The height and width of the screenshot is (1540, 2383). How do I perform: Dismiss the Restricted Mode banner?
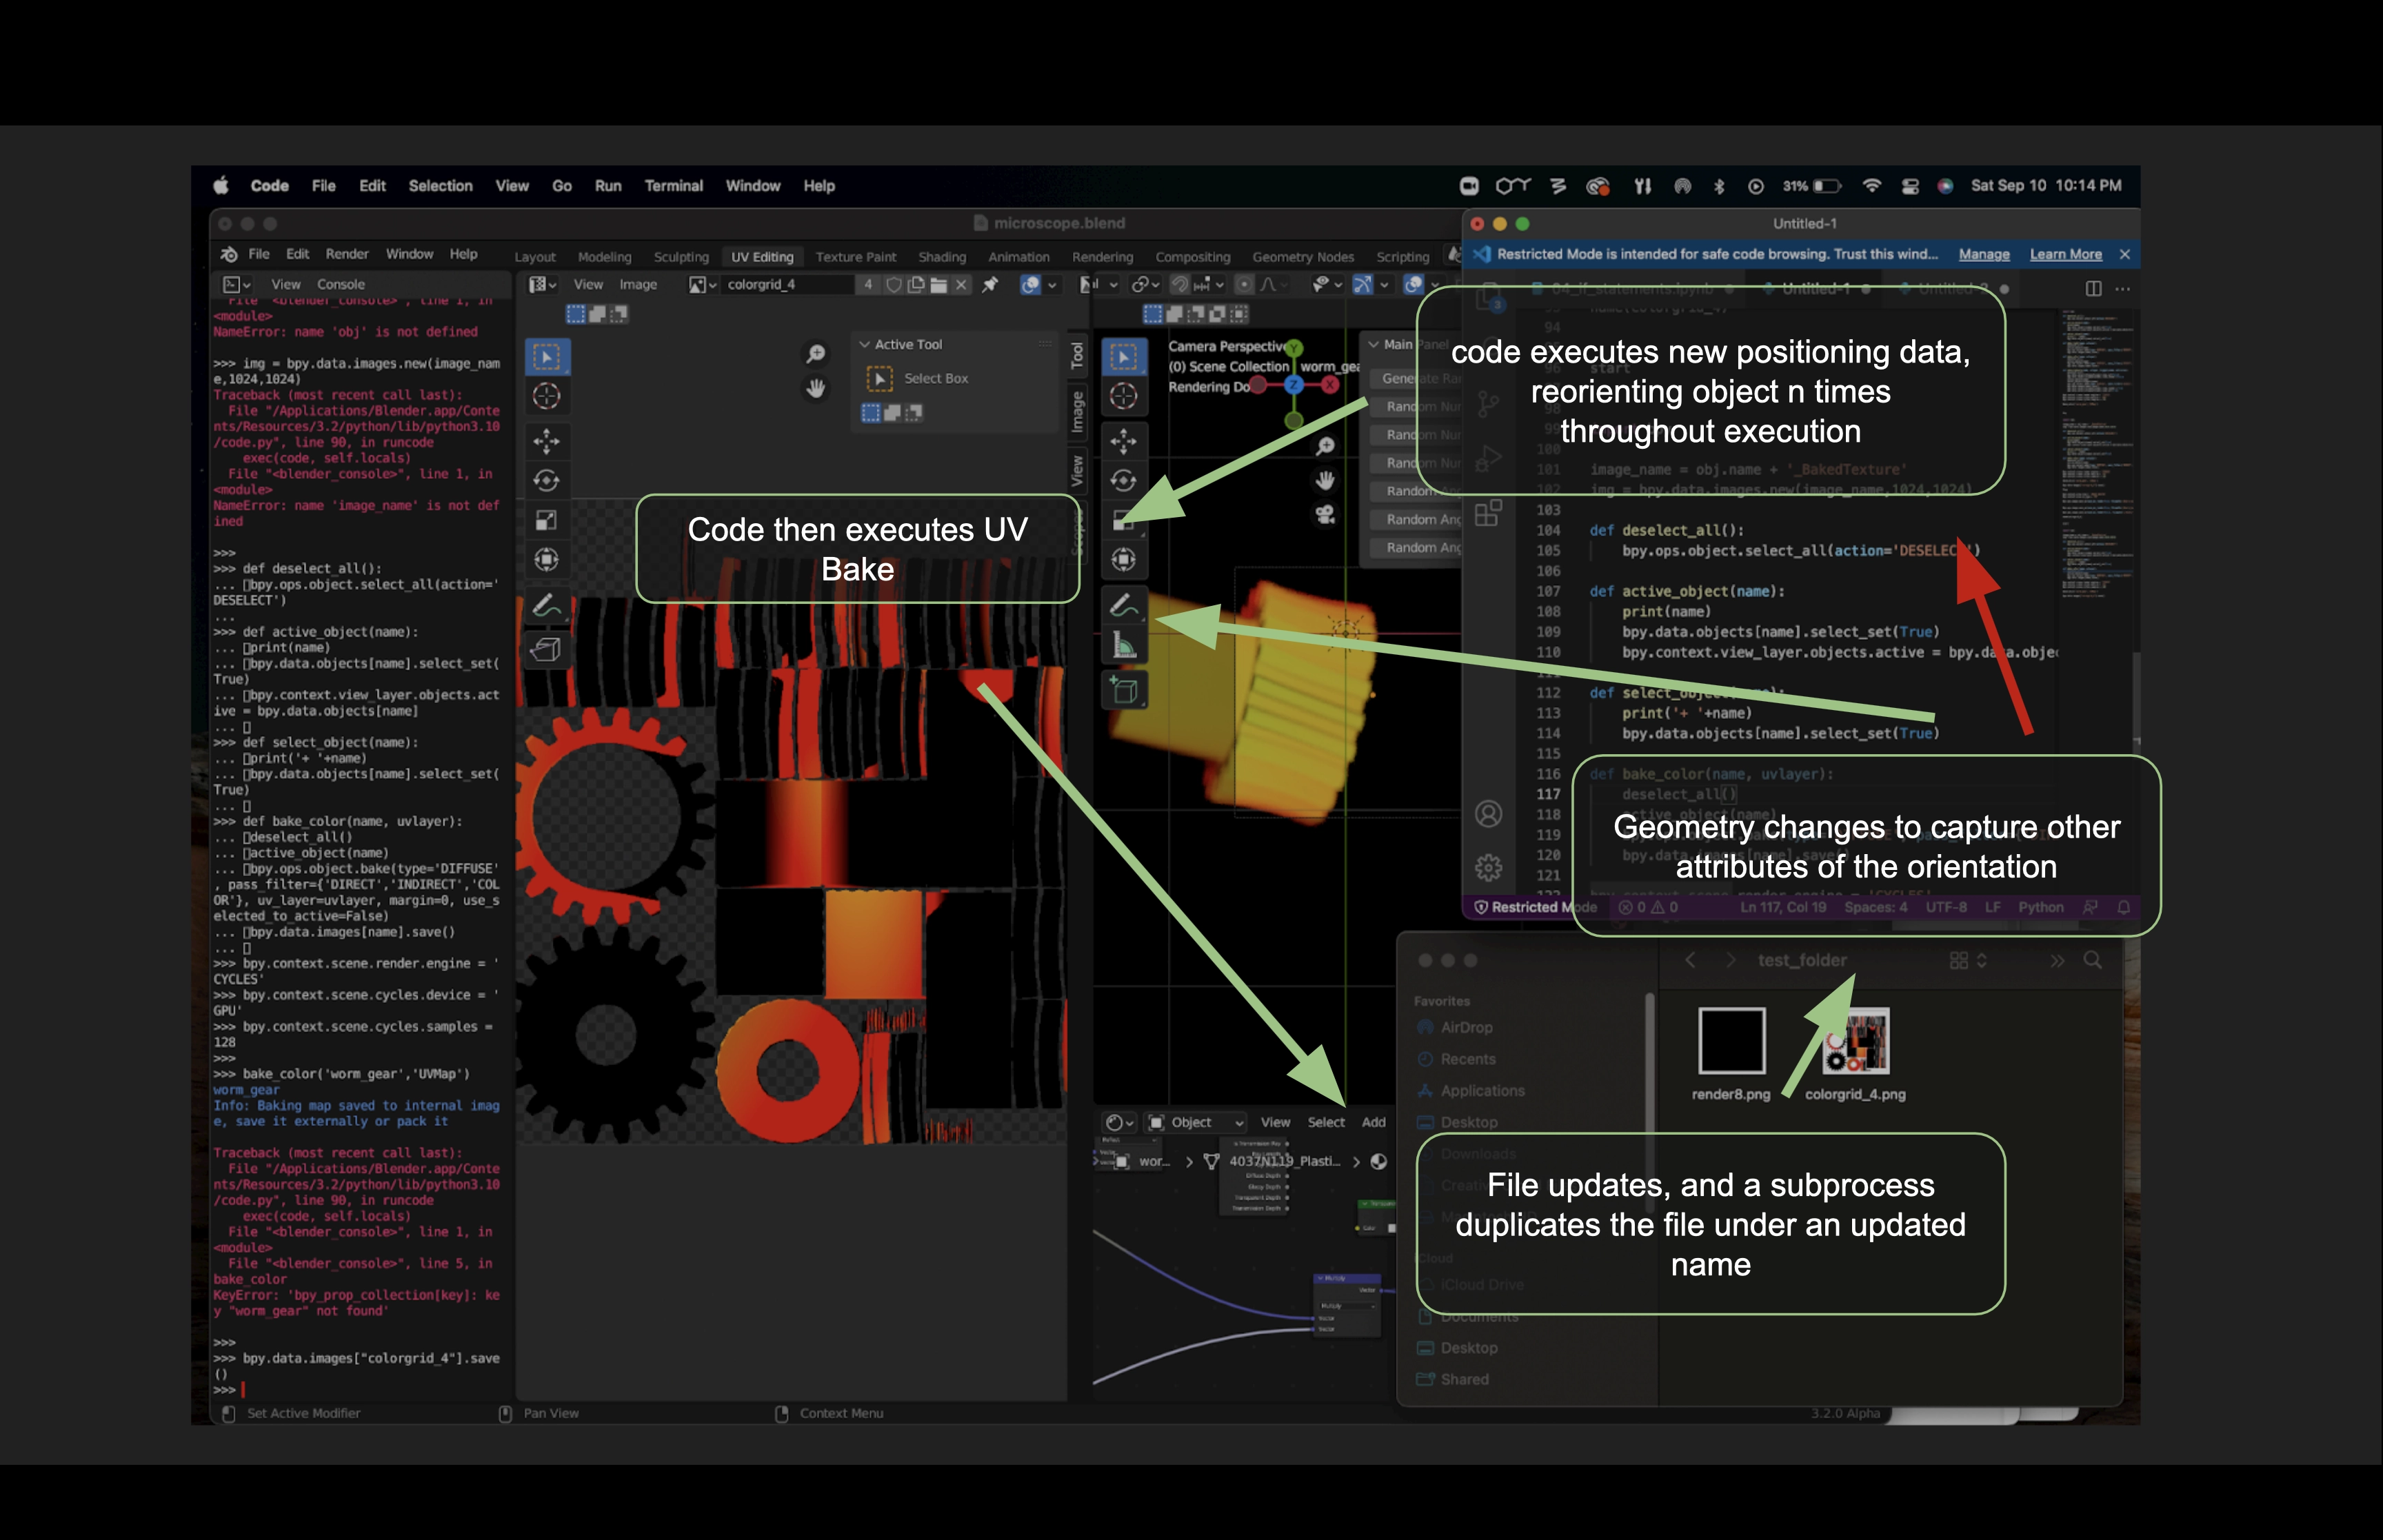click(x=2125, y=254)
